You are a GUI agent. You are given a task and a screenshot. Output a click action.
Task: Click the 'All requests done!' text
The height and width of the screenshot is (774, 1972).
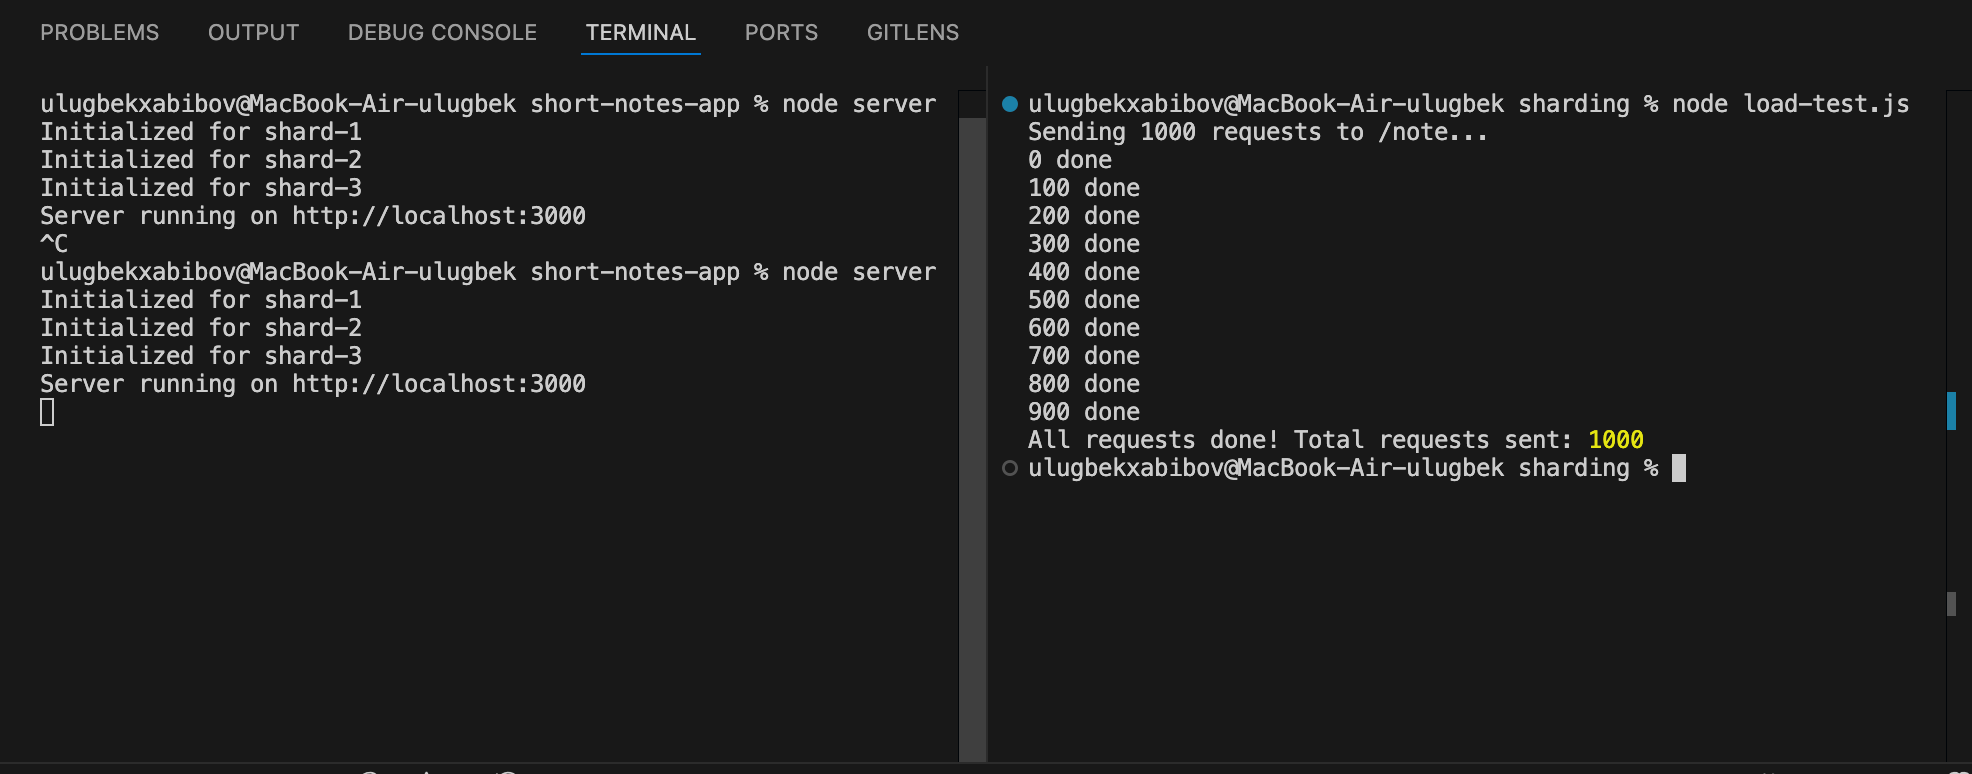[1154, 440]
